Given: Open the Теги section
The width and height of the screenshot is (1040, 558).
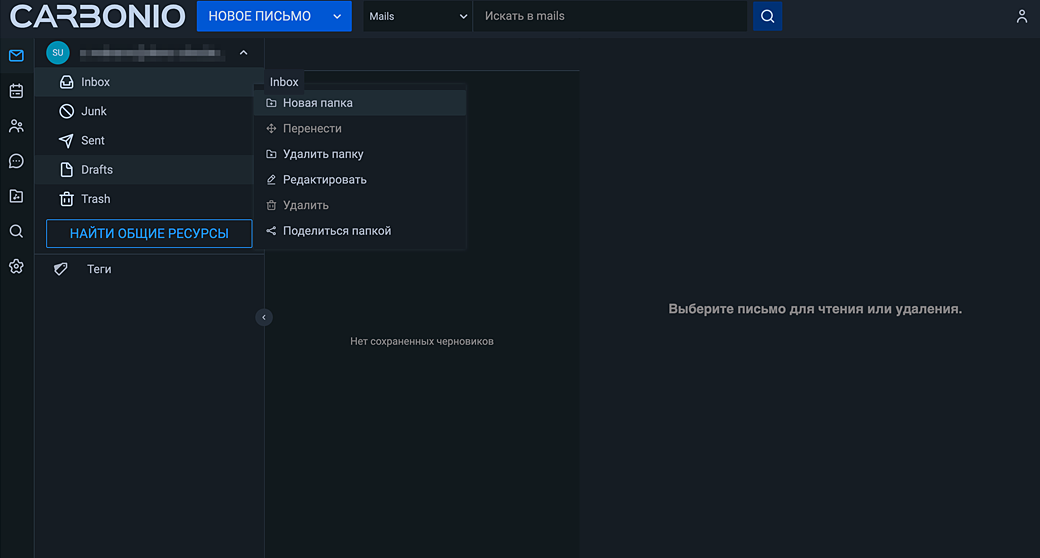Looking at the screenshot, I should coord(149,269).
